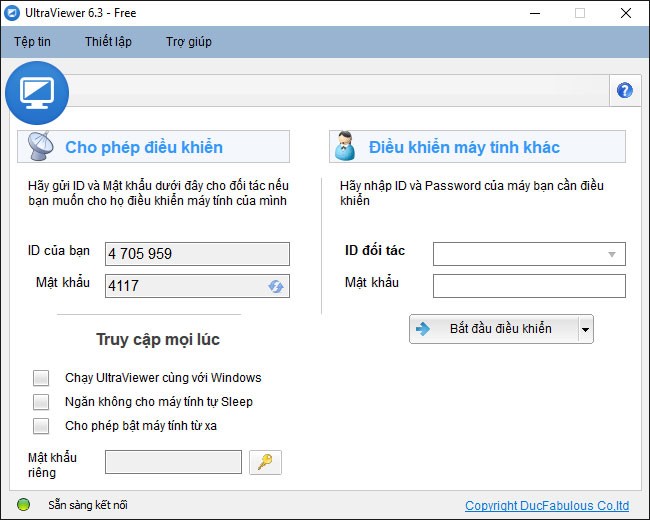Toggle Ngăn không cho máy tính tự Sleep
Image resolution: width=650 pixels, height=520 pixels.
[41, 402]
